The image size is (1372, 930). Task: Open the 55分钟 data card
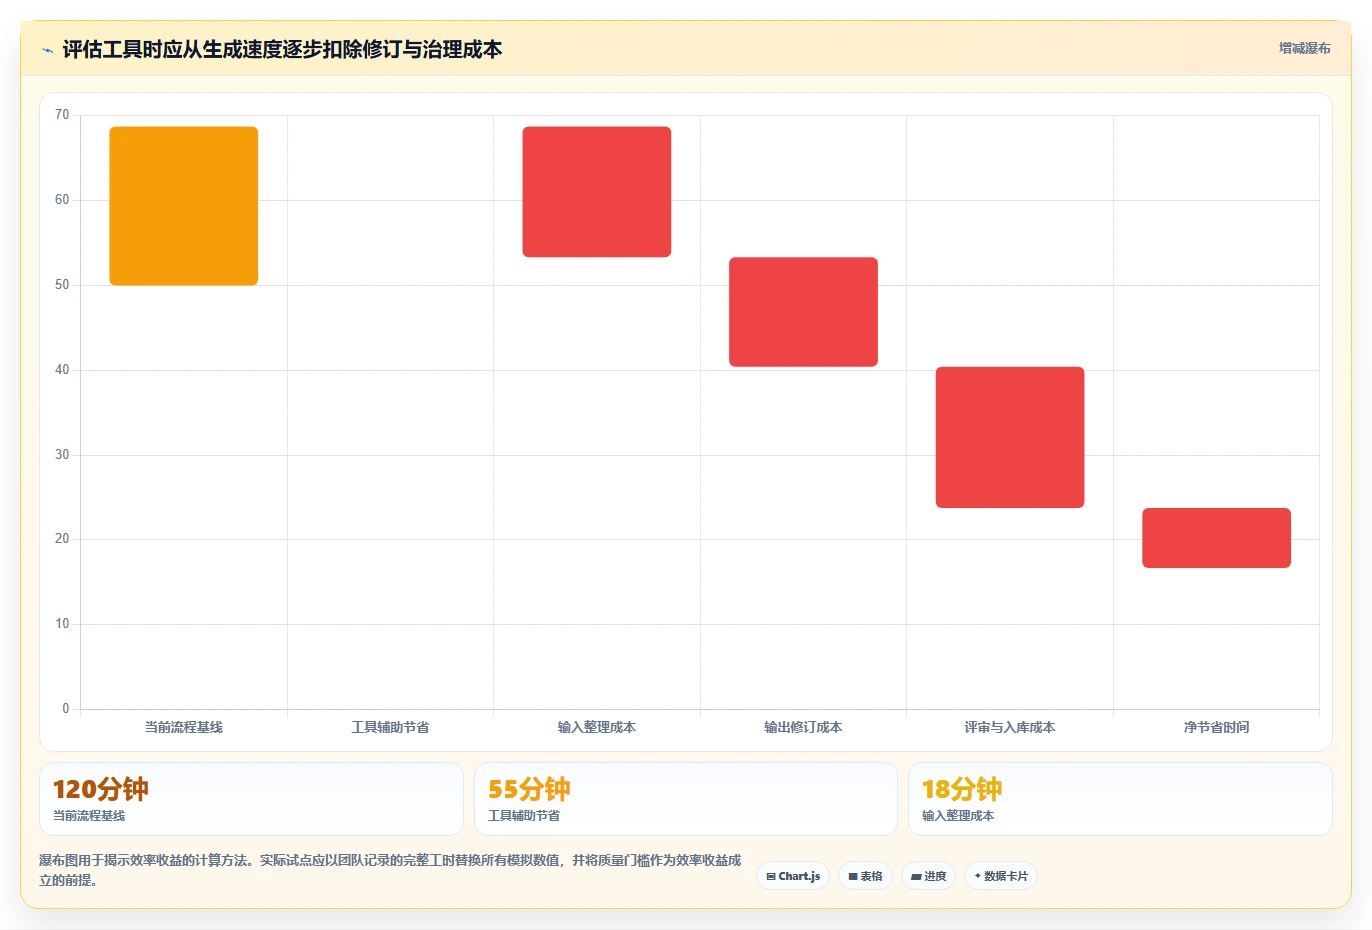pos(686,799)
